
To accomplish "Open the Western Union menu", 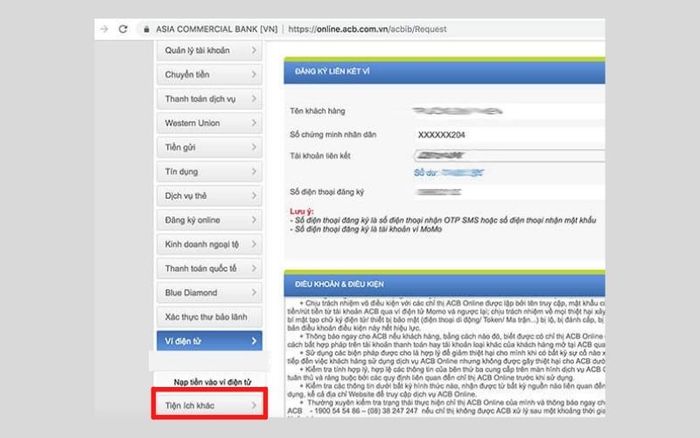I will (x=209, y=123).
